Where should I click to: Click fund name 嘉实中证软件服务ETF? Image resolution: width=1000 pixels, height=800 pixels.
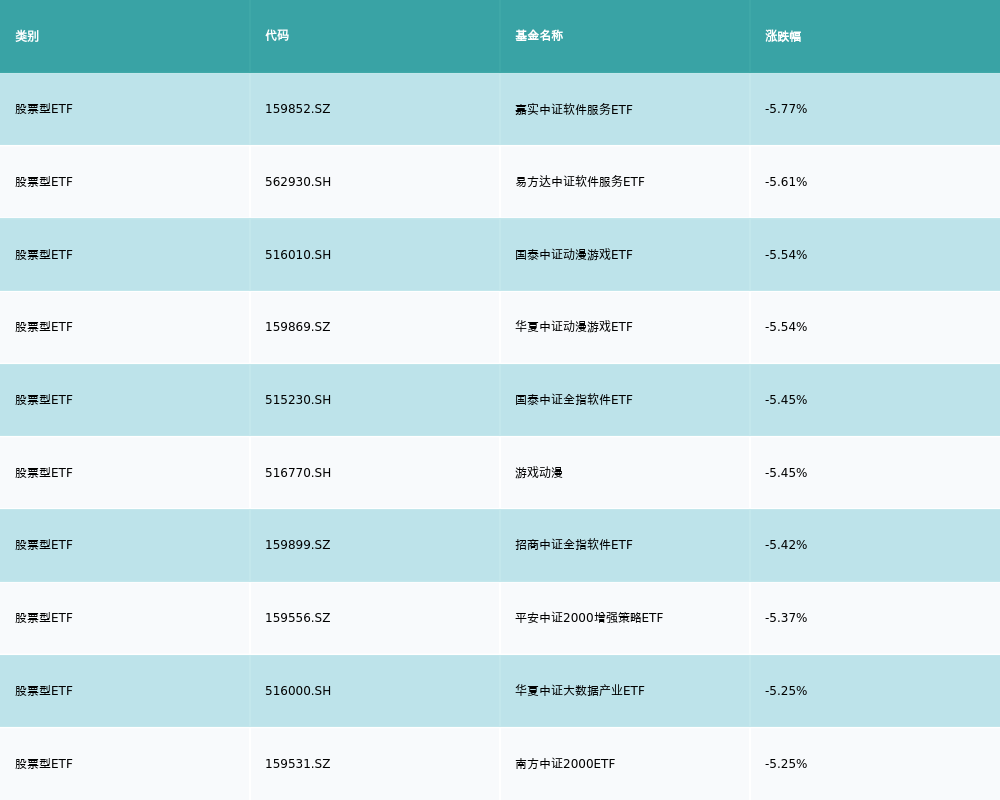point(574,110)
